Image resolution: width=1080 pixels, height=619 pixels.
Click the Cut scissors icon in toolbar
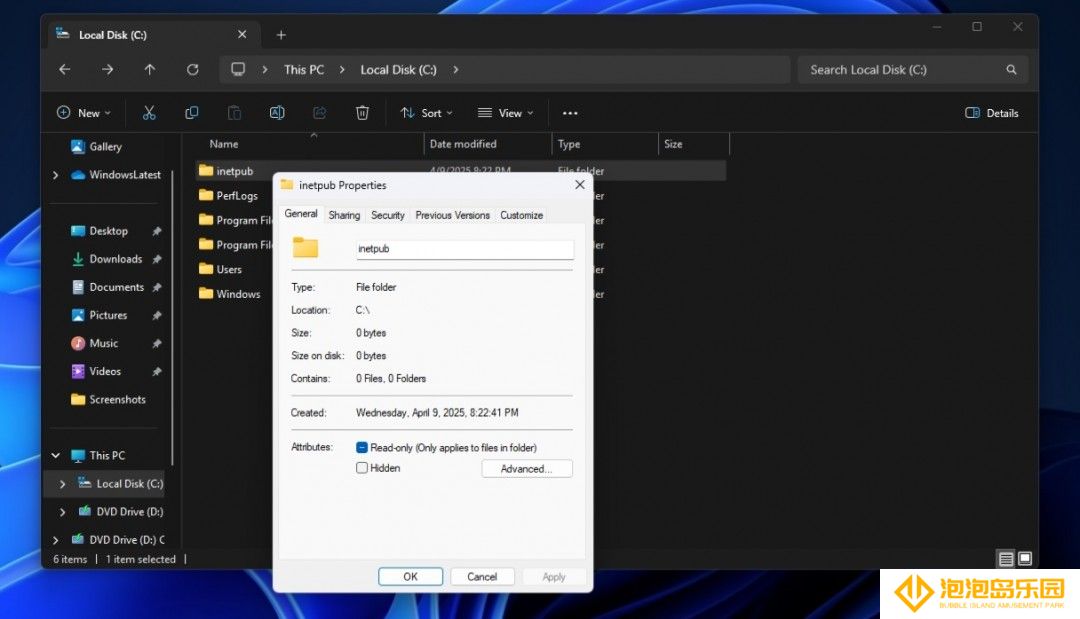pos(149,113)
